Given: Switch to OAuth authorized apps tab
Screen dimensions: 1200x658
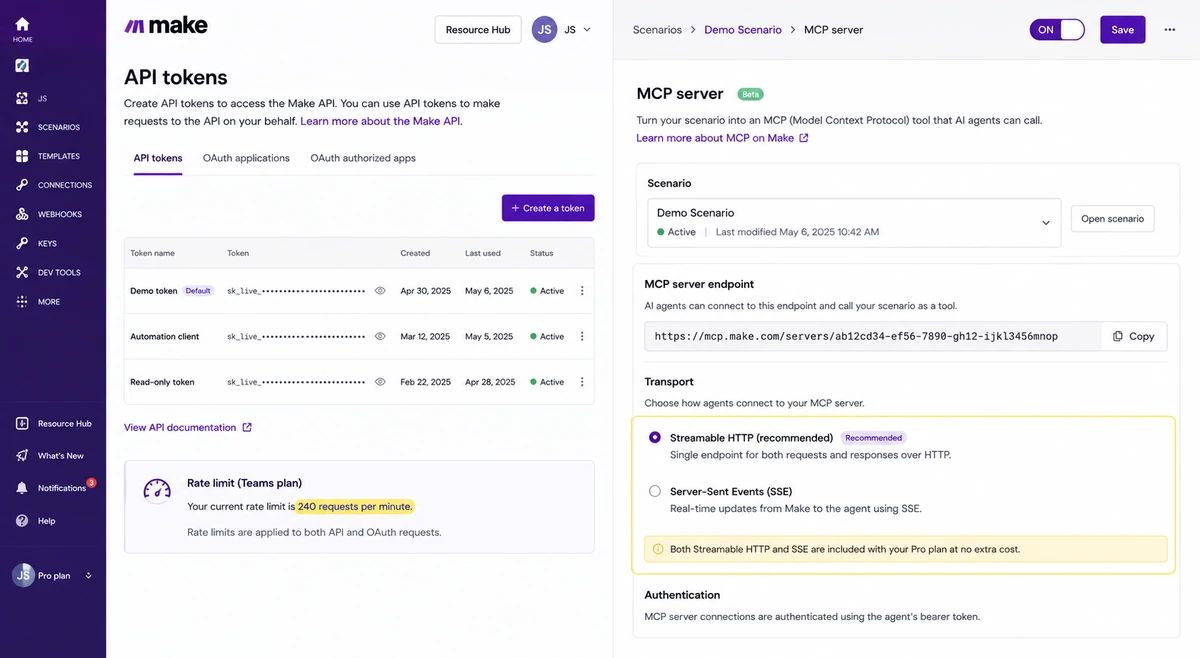Looking at the screenshot, I should click(x=363, y=158).
